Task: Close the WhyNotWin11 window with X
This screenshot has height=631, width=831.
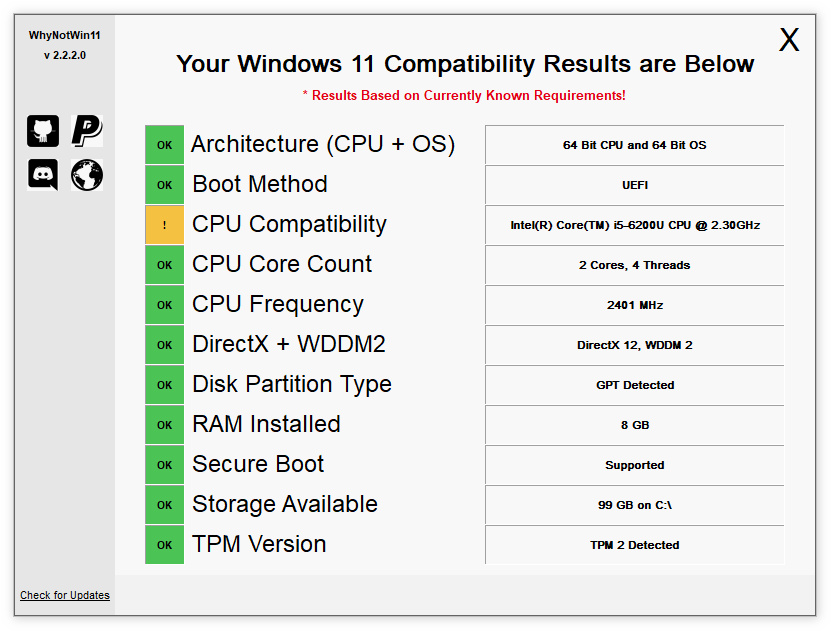Action: point(789,40)
